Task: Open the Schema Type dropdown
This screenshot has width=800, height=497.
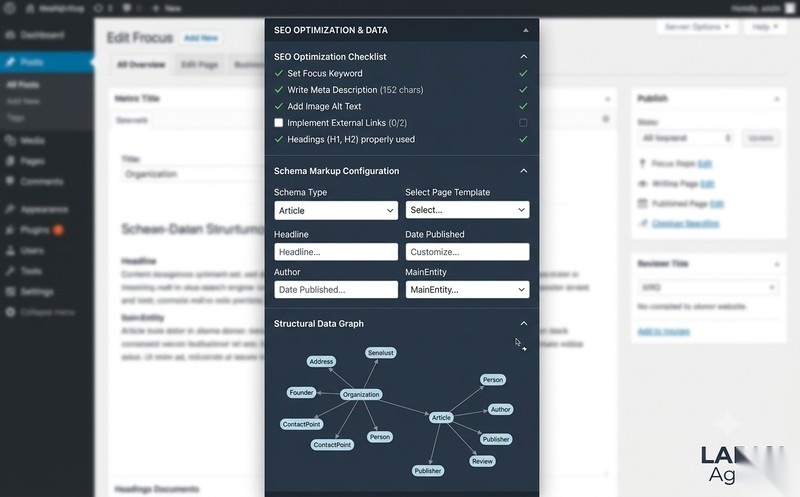Action: [336, 210]
